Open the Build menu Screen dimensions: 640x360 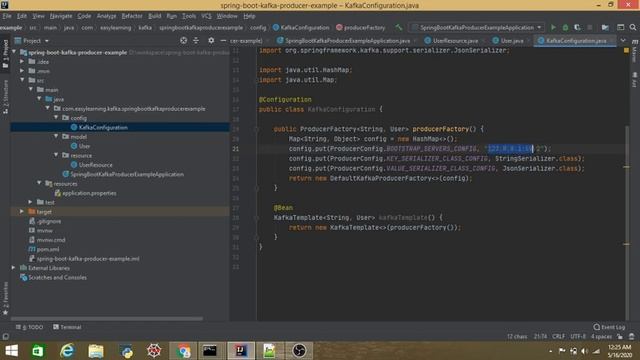pyautogui.click(x=154, y=16)
